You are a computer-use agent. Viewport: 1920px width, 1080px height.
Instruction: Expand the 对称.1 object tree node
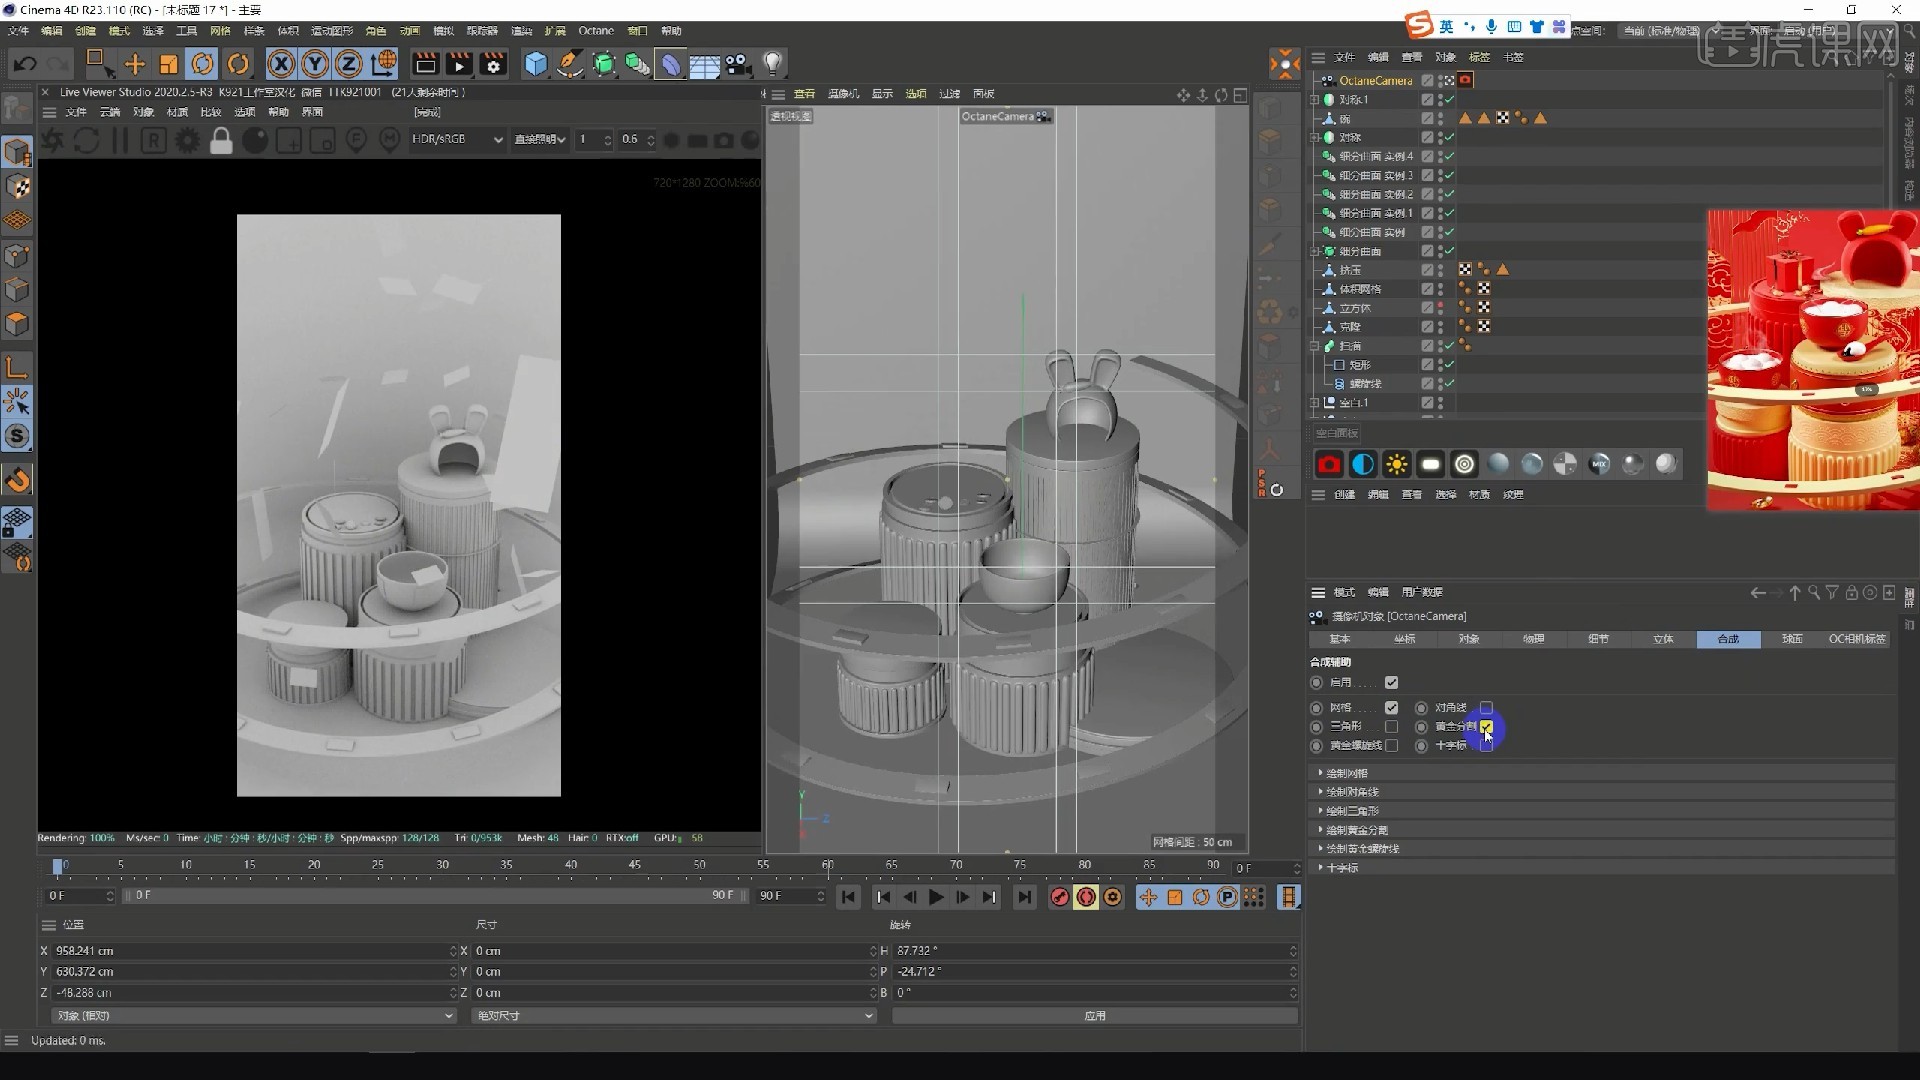1316,100
